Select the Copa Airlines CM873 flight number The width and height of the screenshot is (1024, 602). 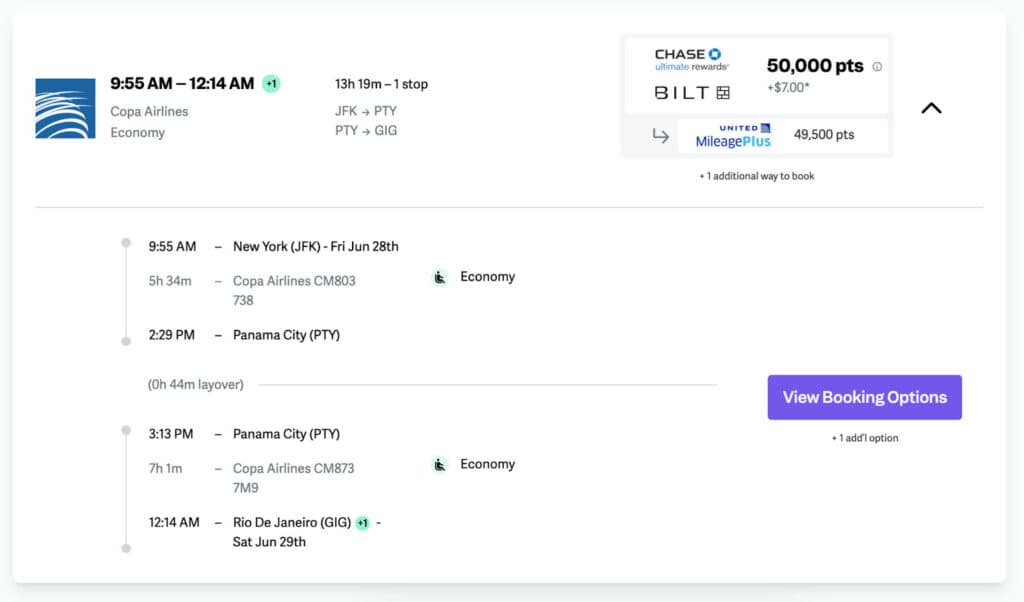(x=294, y=468)
